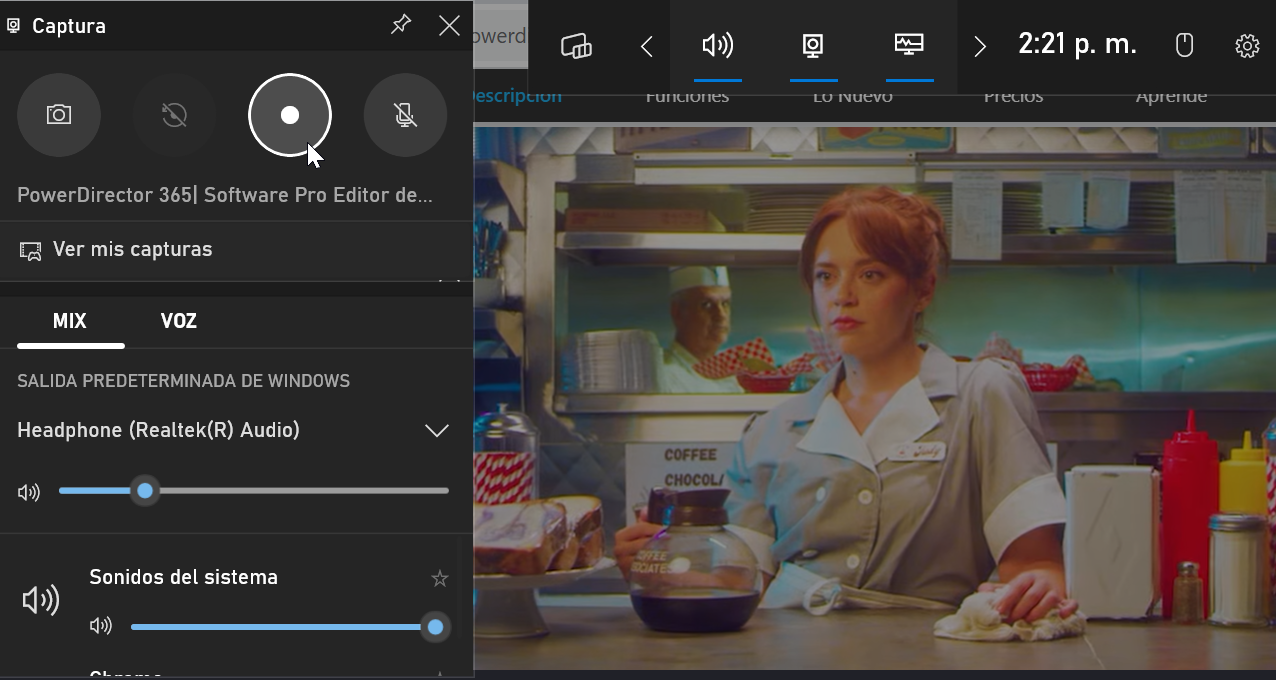Toggle the microphone while recording
This screenshot has width=1276, height=680.
point(405,115)
